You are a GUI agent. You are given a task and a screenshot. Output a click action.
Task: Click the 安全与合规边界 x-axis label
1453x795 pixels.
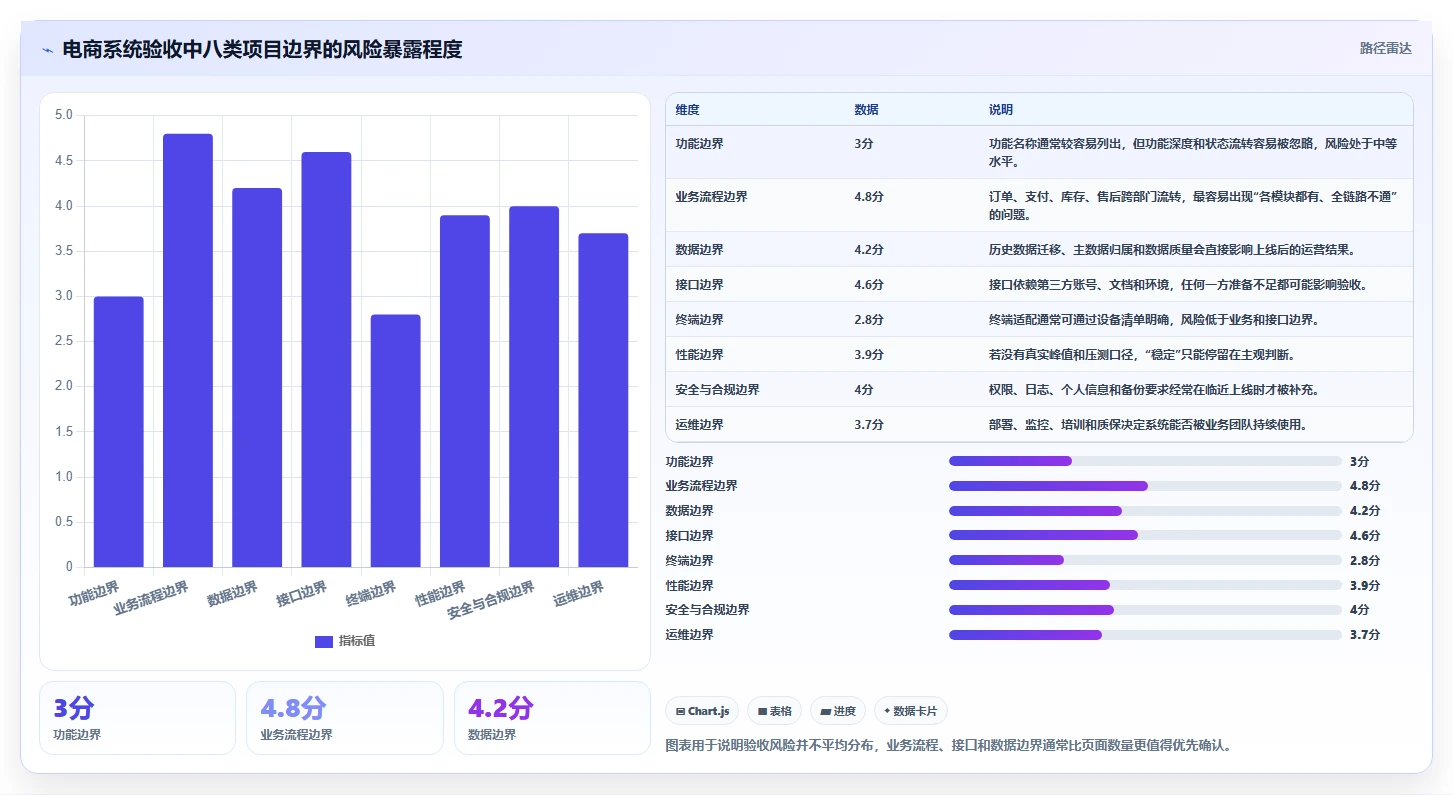coord(491,600)
